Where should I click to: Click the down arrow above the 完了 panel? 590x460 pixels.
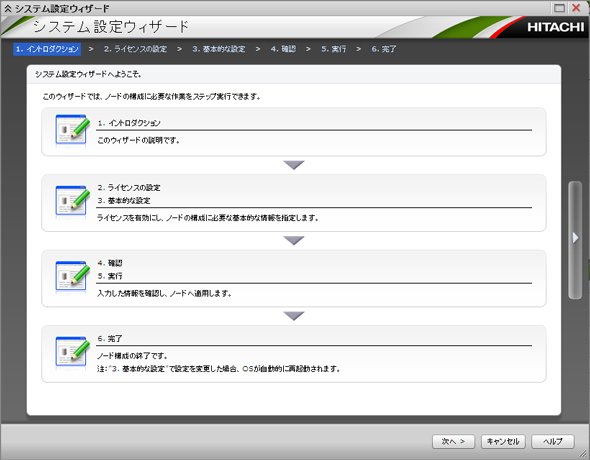[294, 315]
